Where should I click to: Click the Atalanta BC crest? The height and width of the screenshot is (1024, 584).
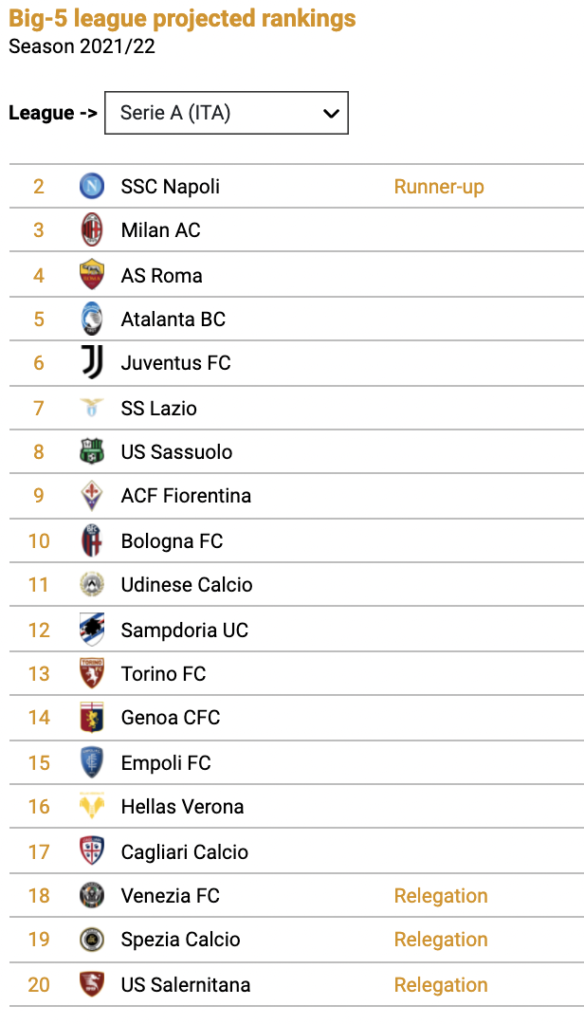tap(91, 319)
